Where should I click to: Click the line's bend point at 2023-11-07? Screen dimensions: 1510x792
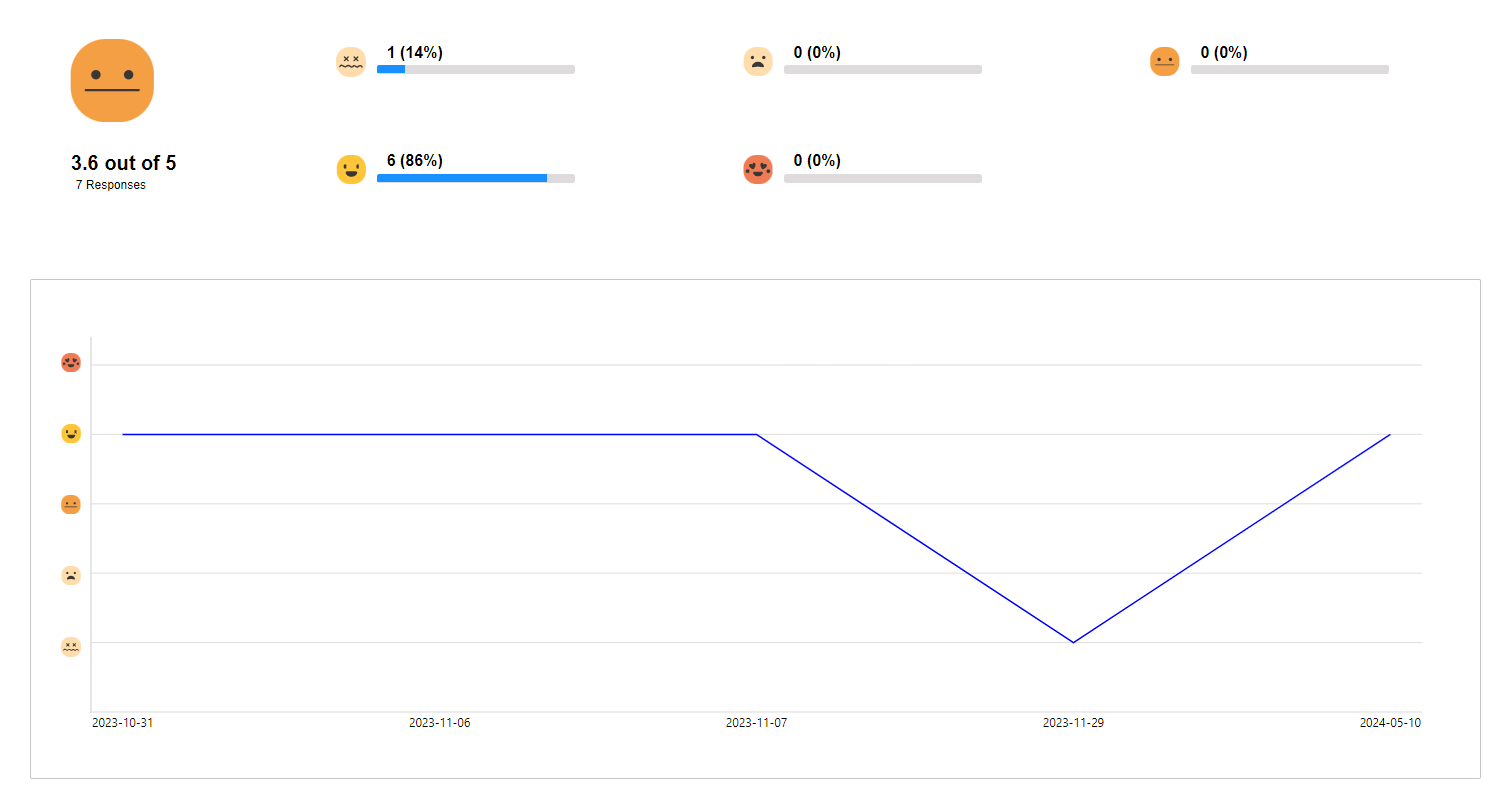pyautogui.click(x=756, y=434)
